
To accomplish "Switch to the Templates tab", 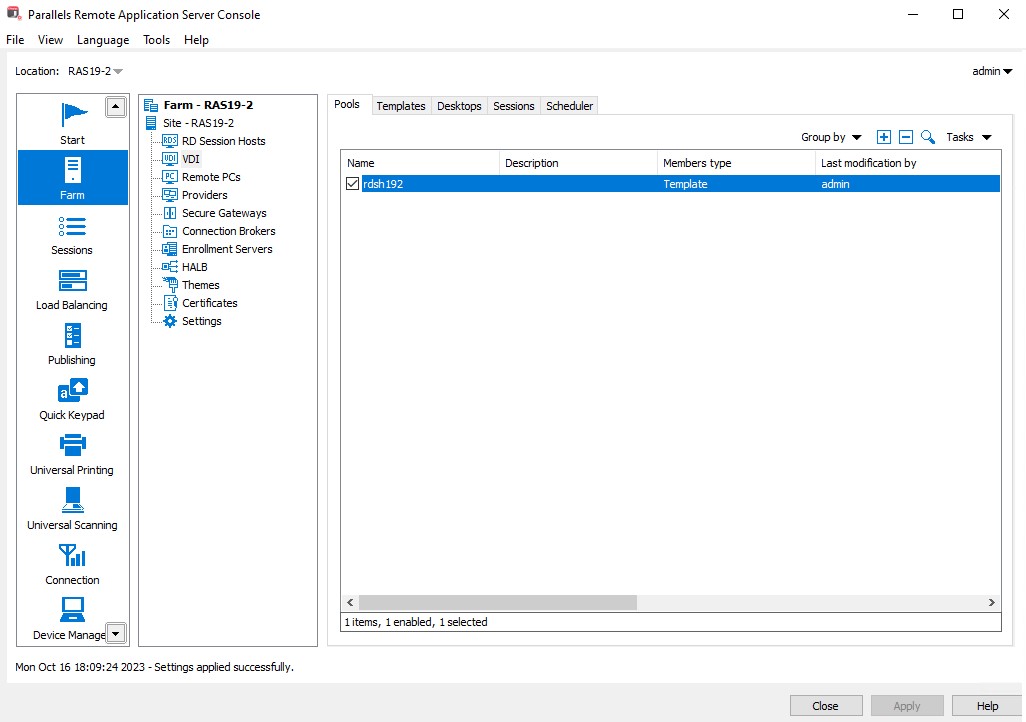I will tap(400, 105).
